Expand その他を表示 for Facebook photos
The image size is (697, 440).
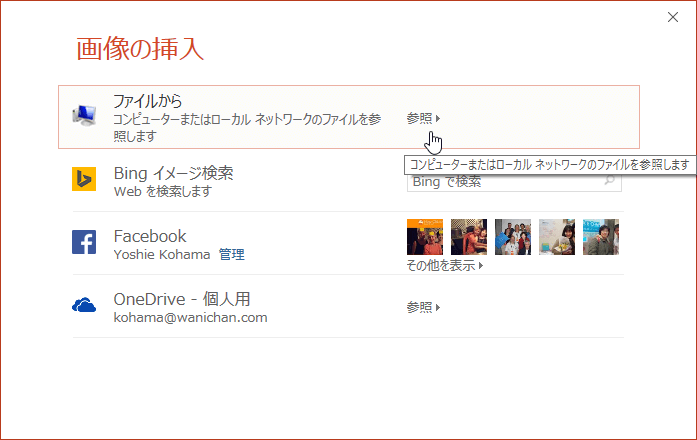click(445, 265)
